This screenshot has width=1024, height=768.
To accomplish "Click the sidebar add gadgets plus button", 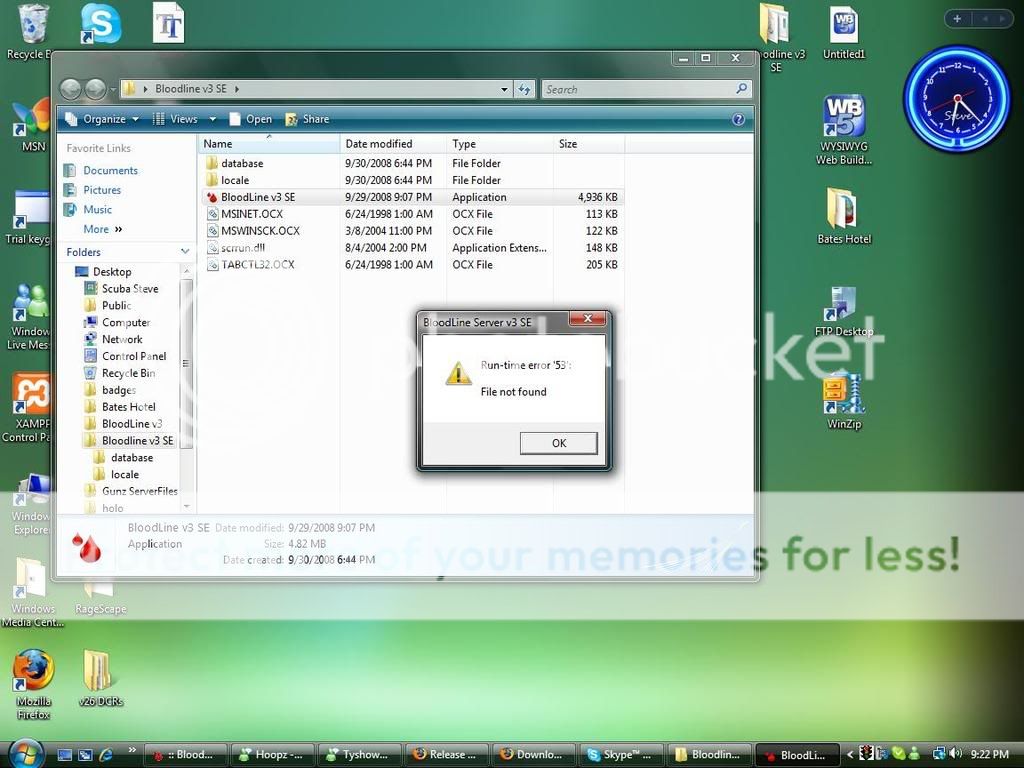I will pos(957,19).
